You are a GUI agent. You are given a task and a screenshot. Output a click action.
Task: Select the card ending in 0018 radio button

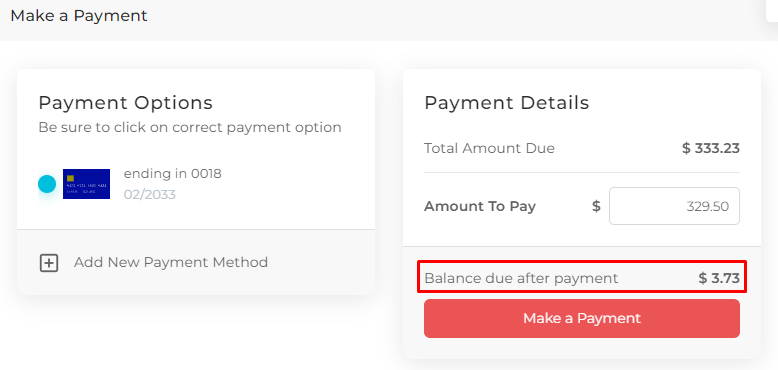click(x=47, y=184)
